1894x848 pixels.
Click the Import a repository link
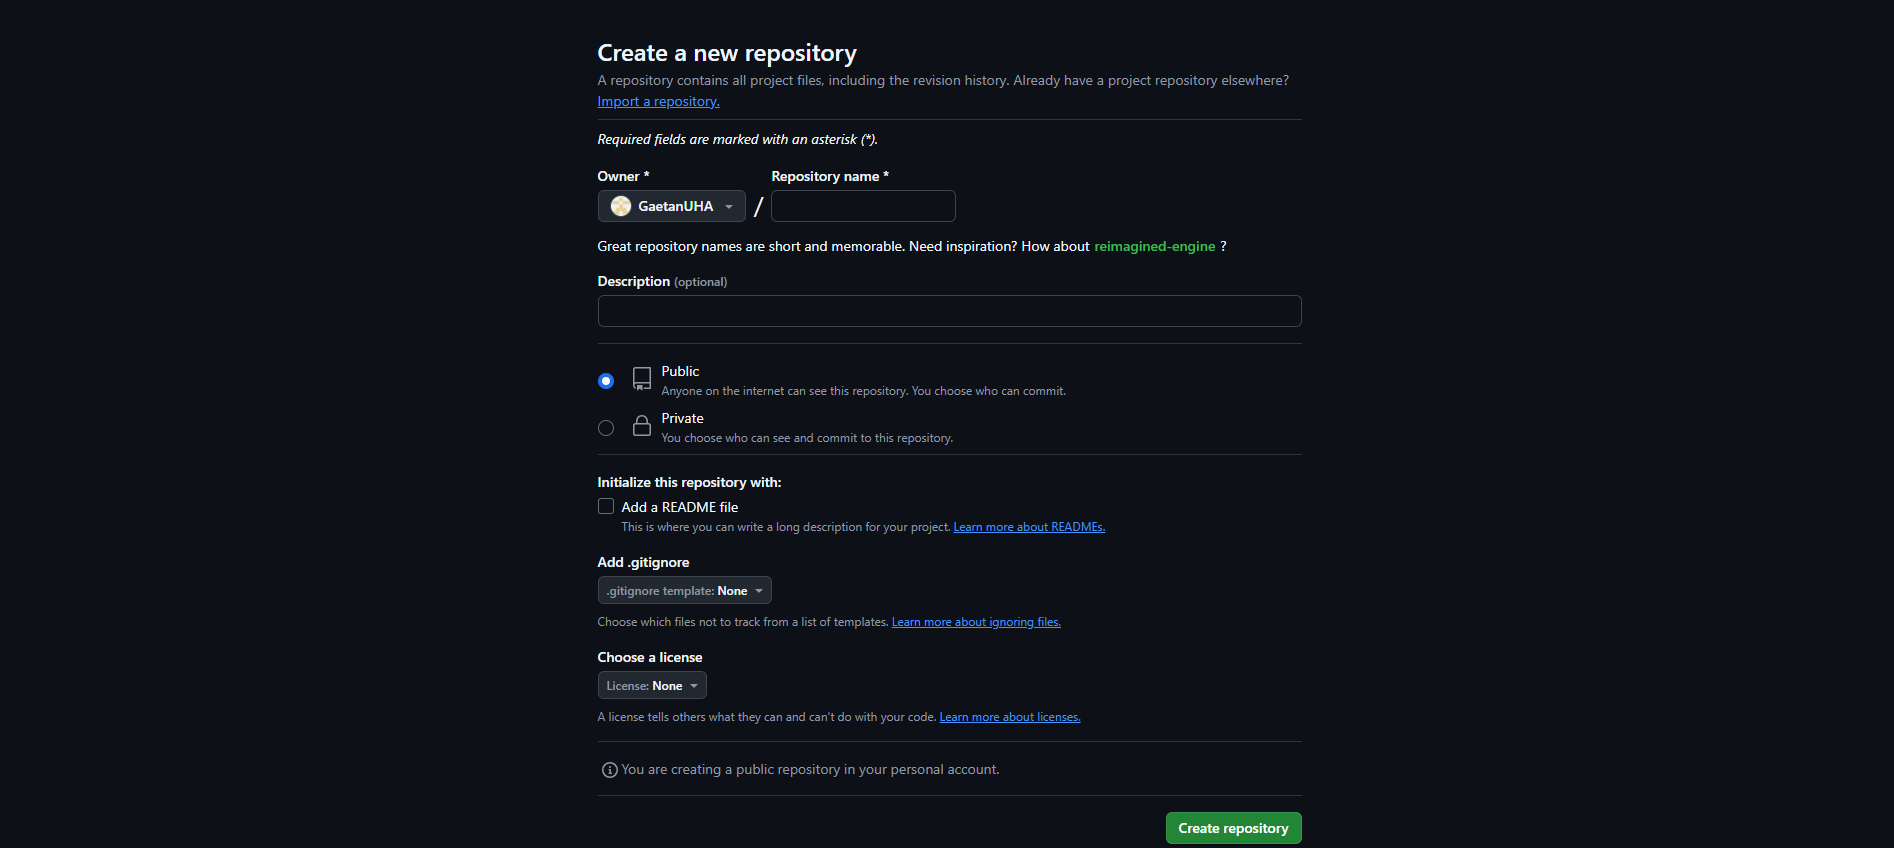(x=658, y=102)
